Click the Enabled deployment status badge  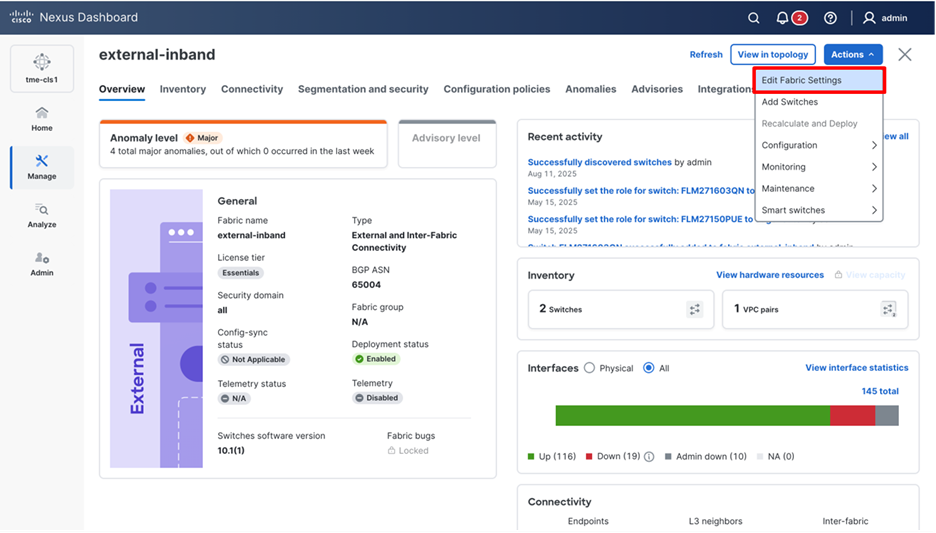click(x=376, y=359)
